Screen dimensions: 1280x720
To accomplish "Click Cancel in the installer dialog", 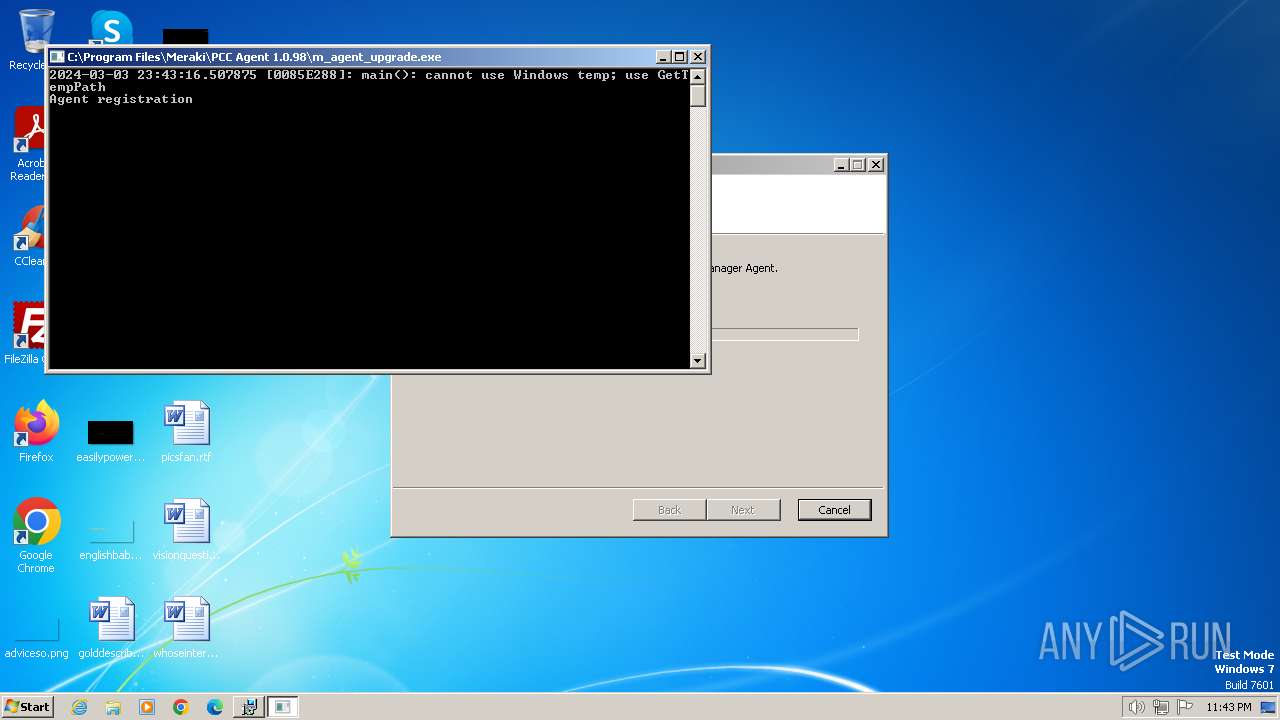I will [834, 510].
